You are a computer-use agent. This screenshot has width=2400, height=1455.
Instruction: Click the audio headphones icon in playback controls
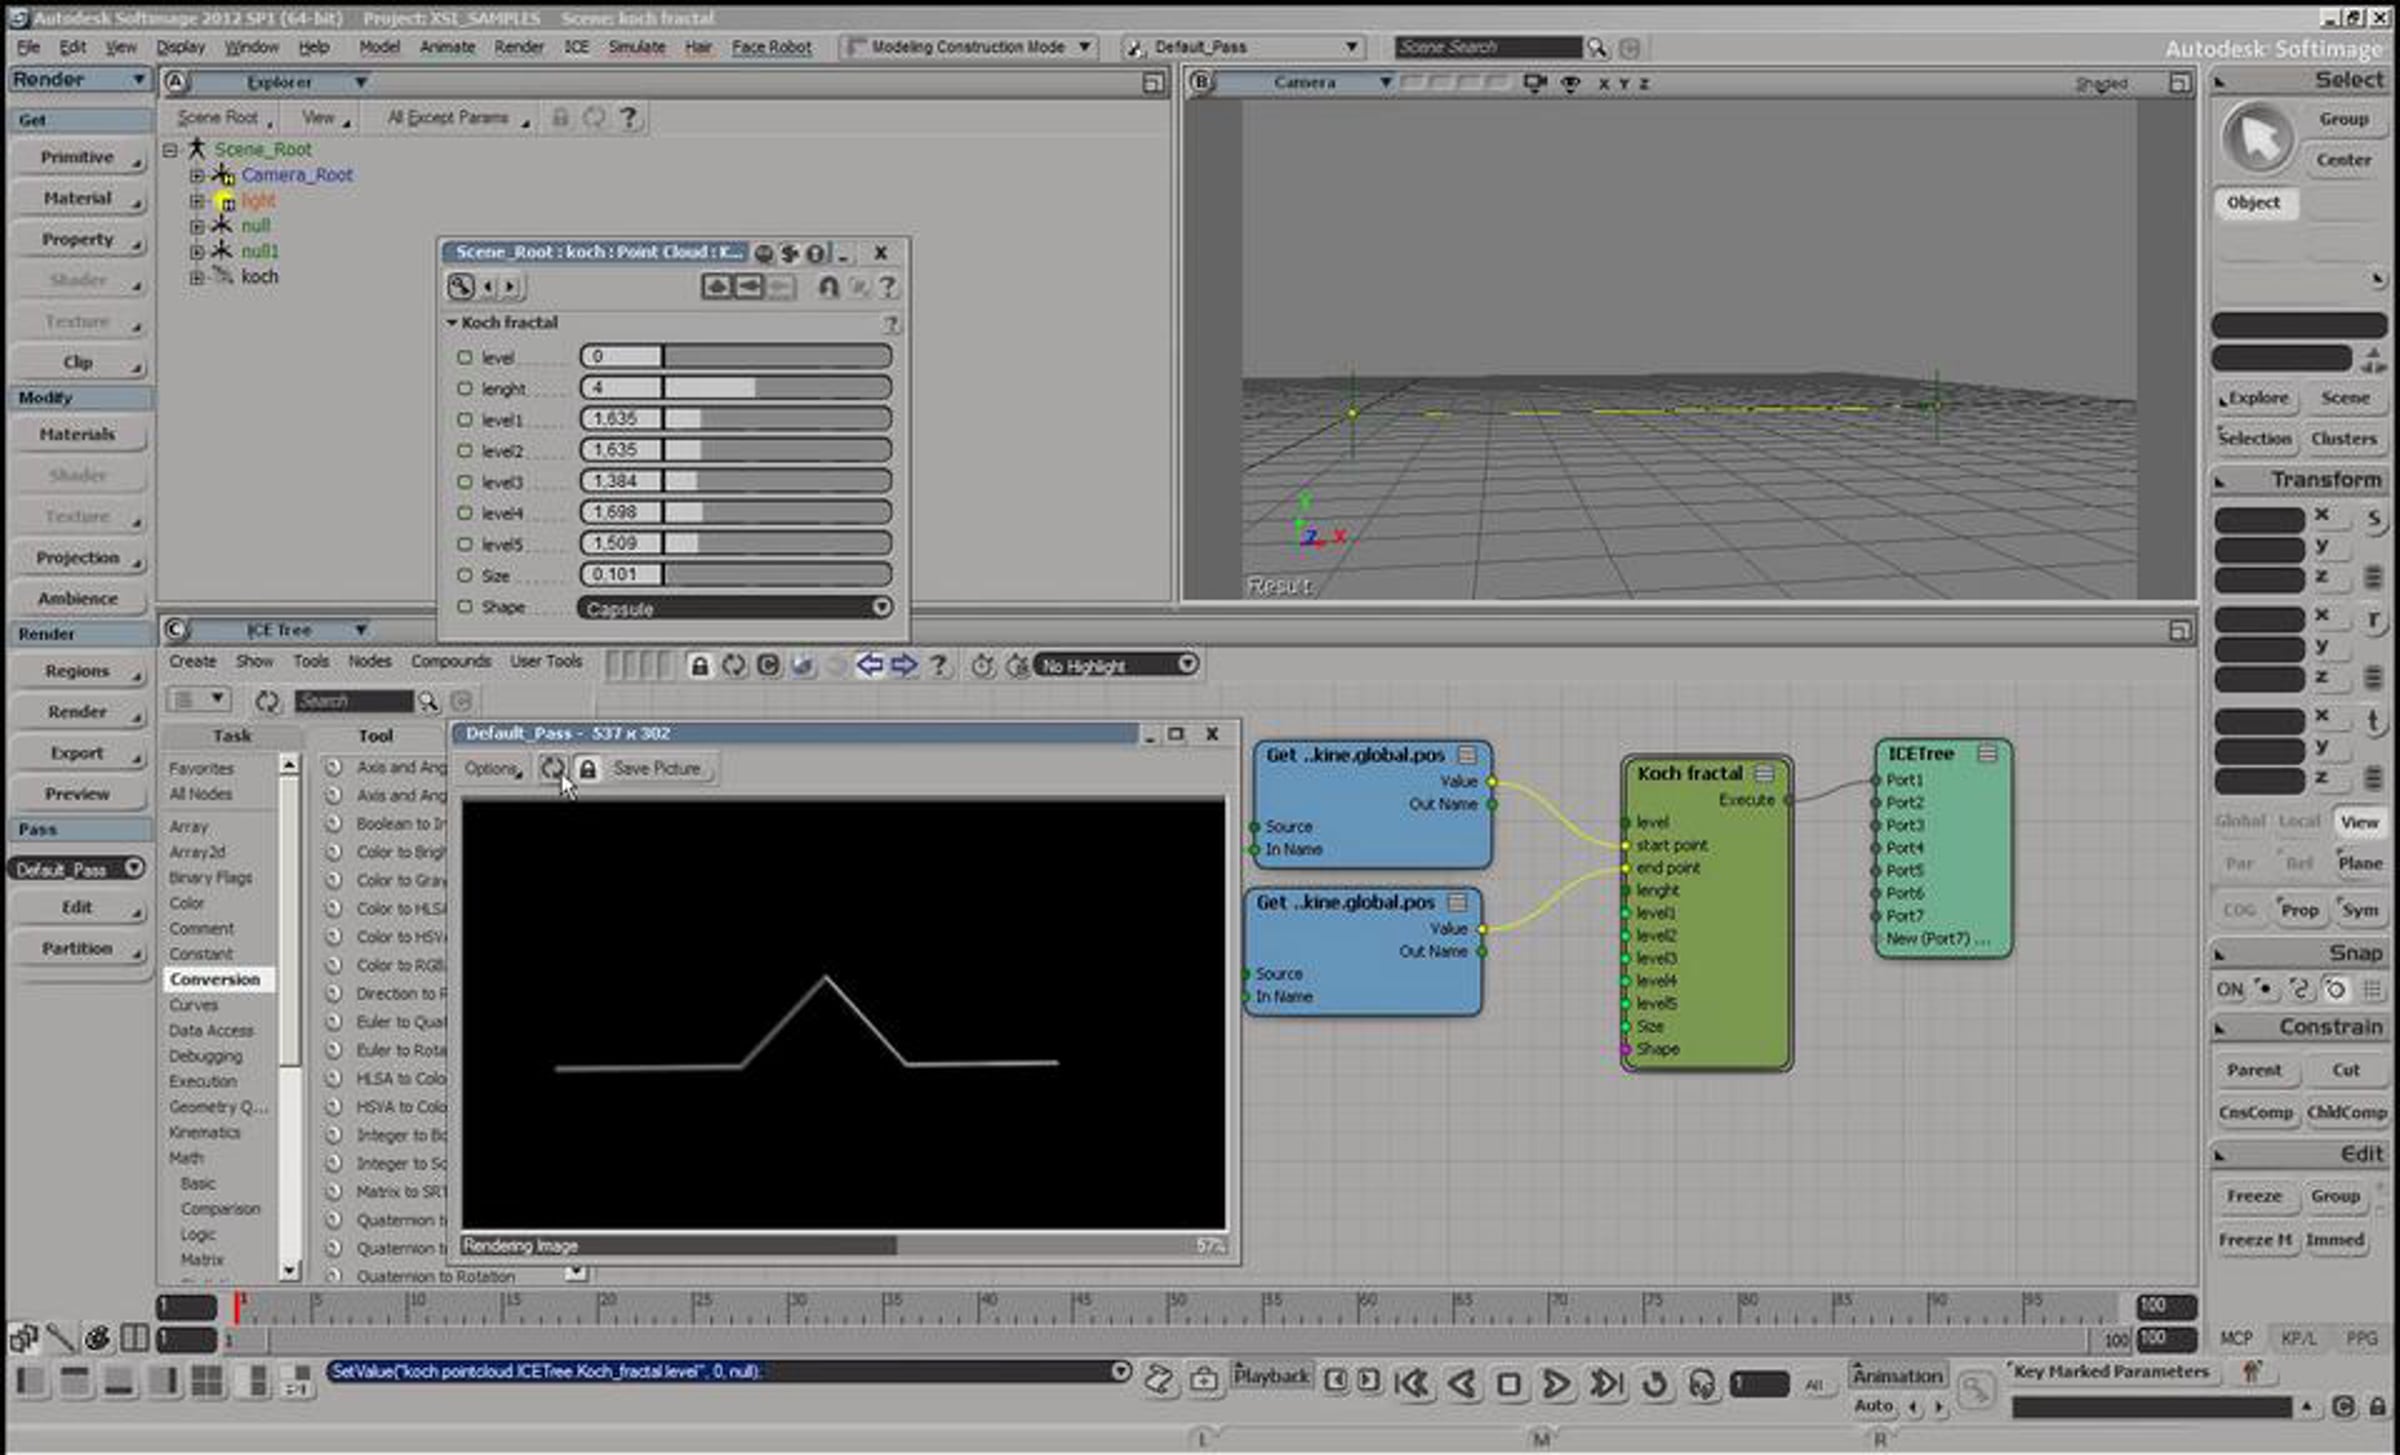pos(1701,1384)
